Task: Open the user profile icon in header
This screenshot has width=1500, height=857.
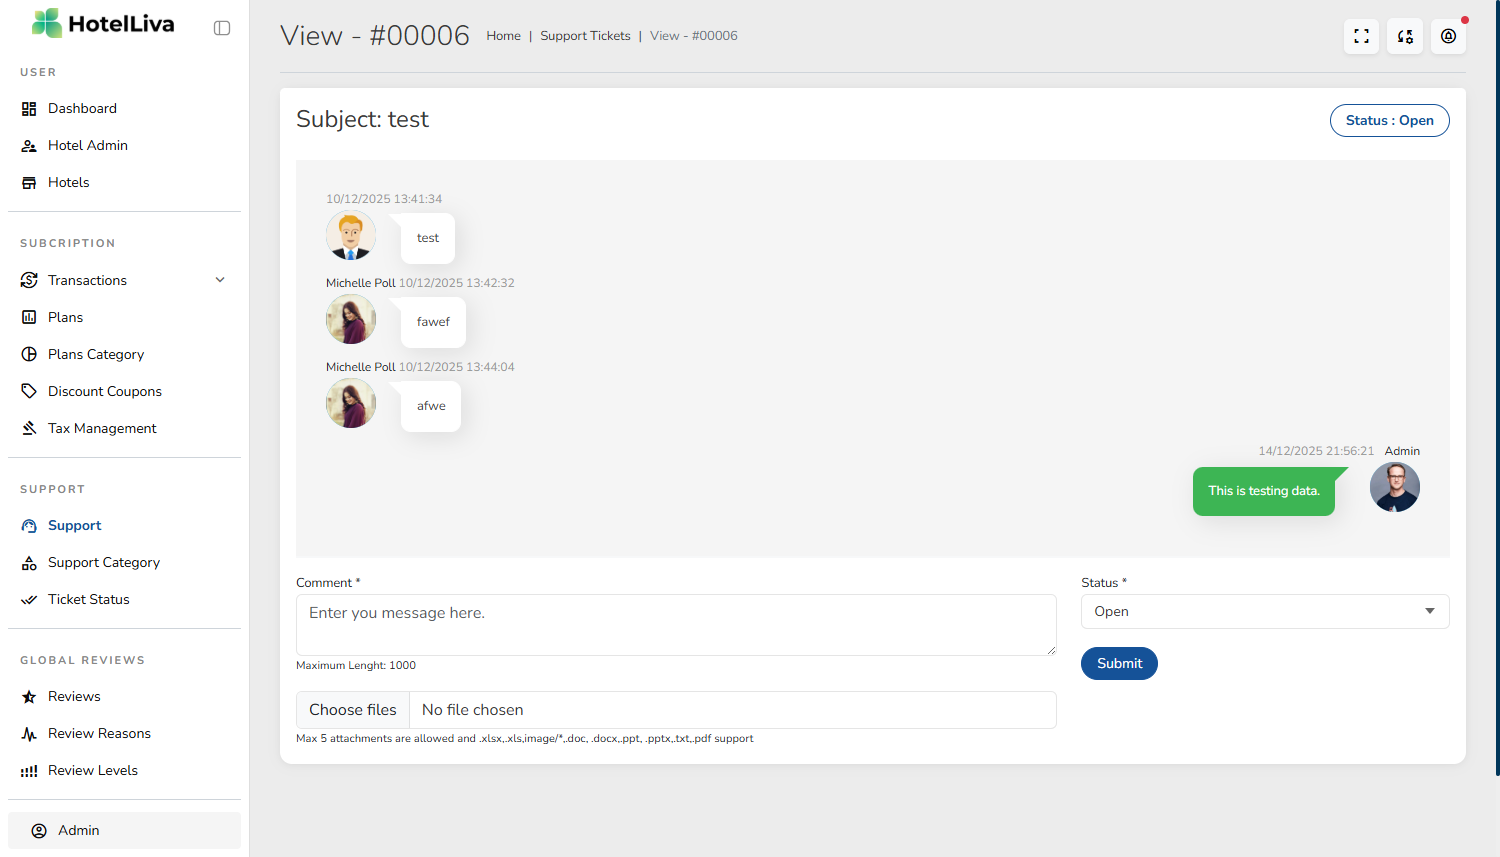Action: [x=1448, y=37]
